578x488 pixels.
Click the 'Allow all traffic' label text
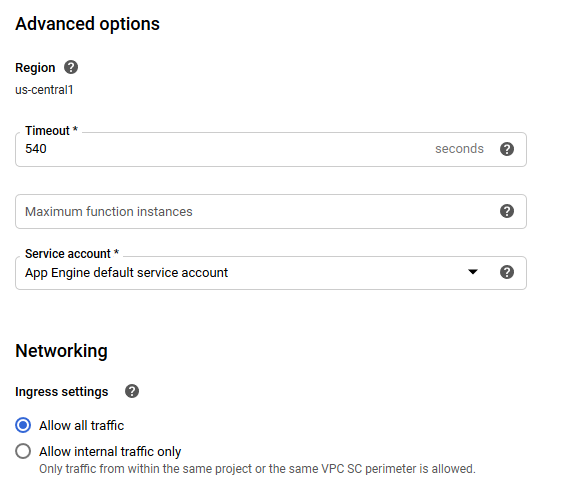click(81, 425)
